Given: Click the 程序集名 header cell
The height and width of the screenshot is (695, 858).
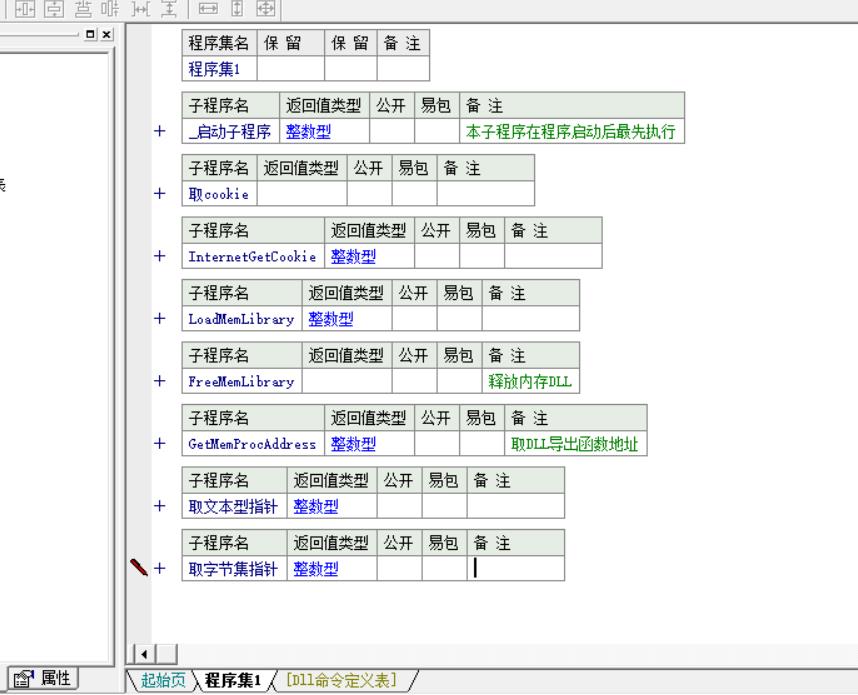Looking at the screenshot, I should coord(219,43).
